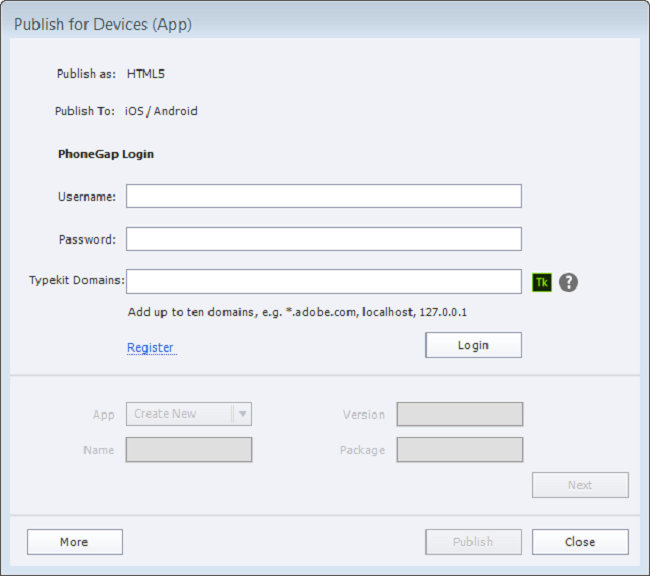Click the 'Publish for Devices (App)' title
650x576 pixels.
point(103,24)
